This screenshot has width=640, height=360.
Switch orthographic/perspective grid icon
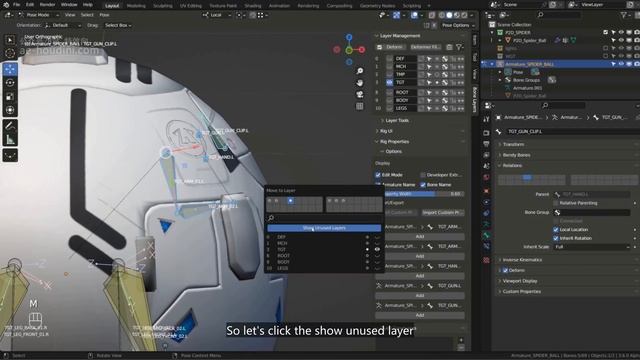pos(360,107)
